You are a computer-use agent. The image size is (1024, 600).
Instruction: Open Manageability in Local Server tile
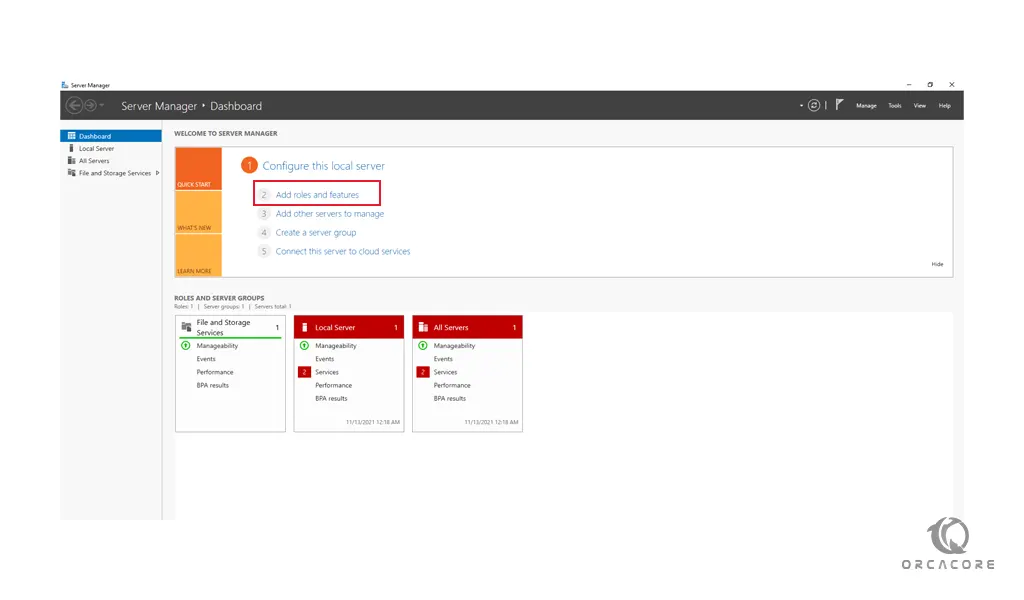pyautogui.click(x=336, y=346)
